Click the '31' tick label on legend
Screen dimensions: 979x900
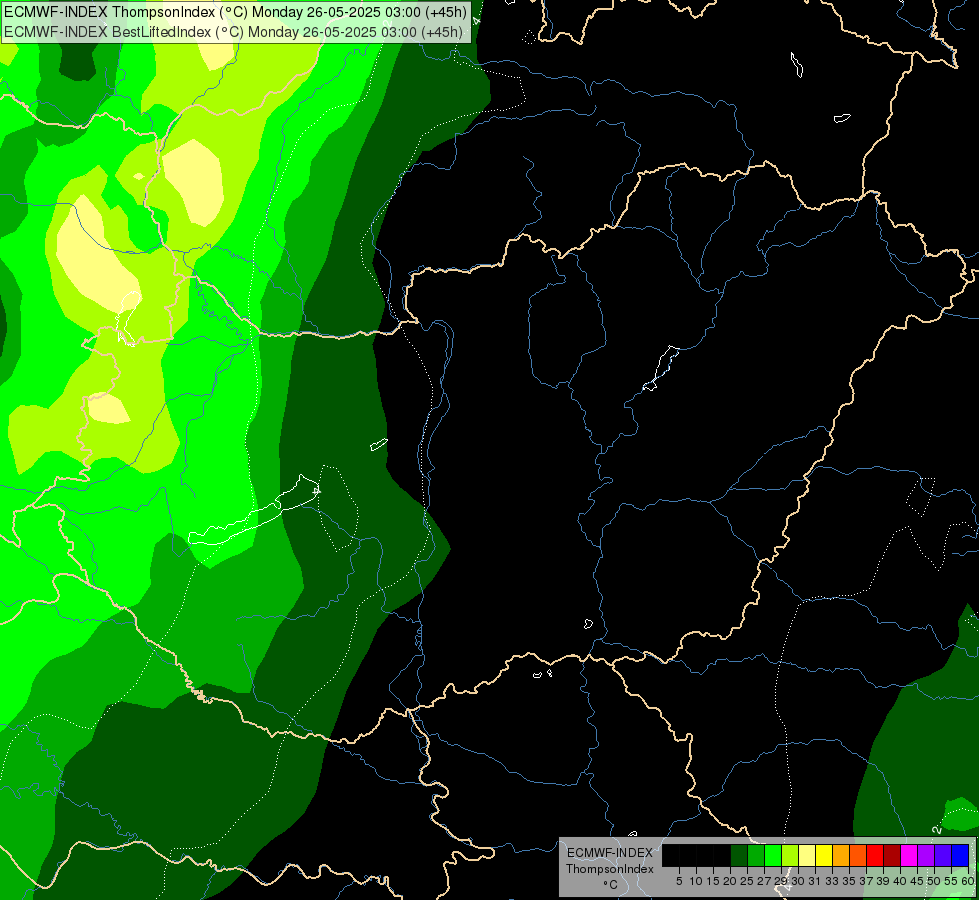815,881
